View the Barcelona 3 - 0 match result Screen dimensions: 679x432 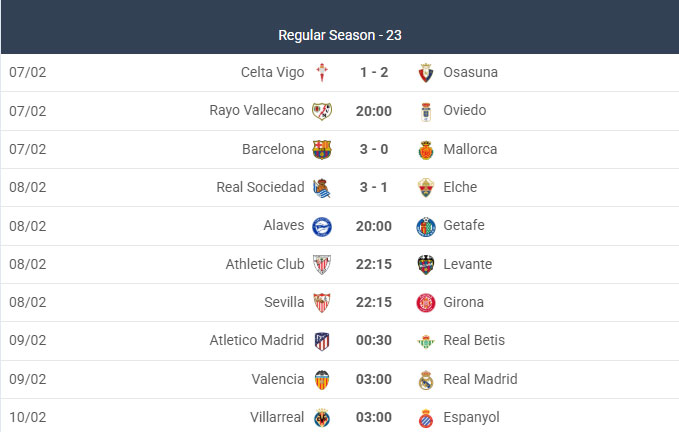[x=374, y=149]
